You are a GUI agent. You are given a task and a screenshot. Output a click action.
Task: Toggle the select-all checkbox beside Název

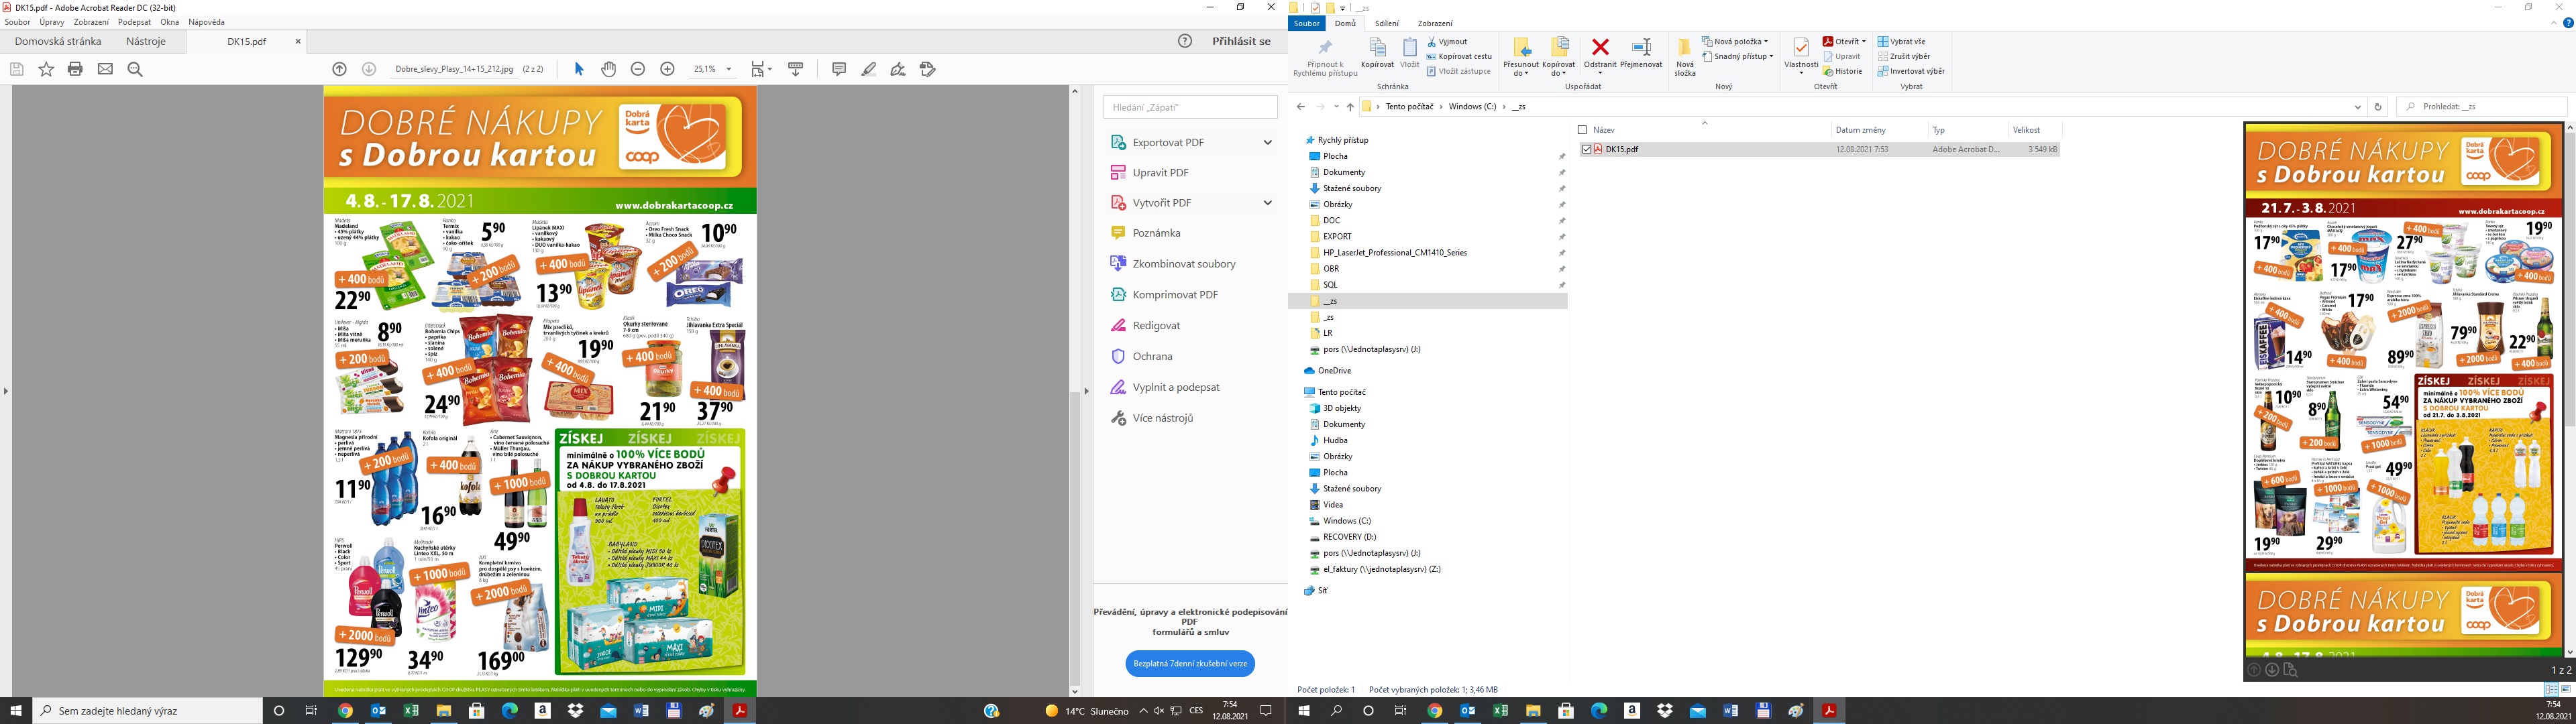click(1582, 130)
